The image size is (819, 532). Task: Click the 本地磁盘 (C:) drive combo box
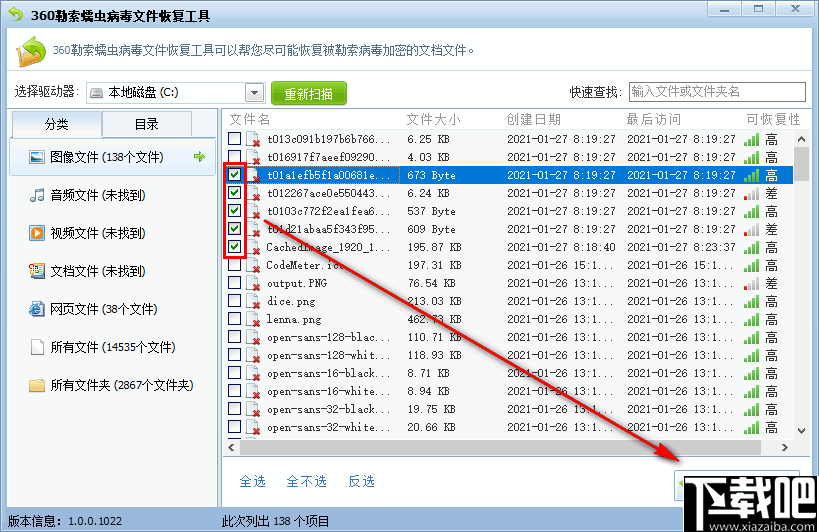tap(176, 93)
